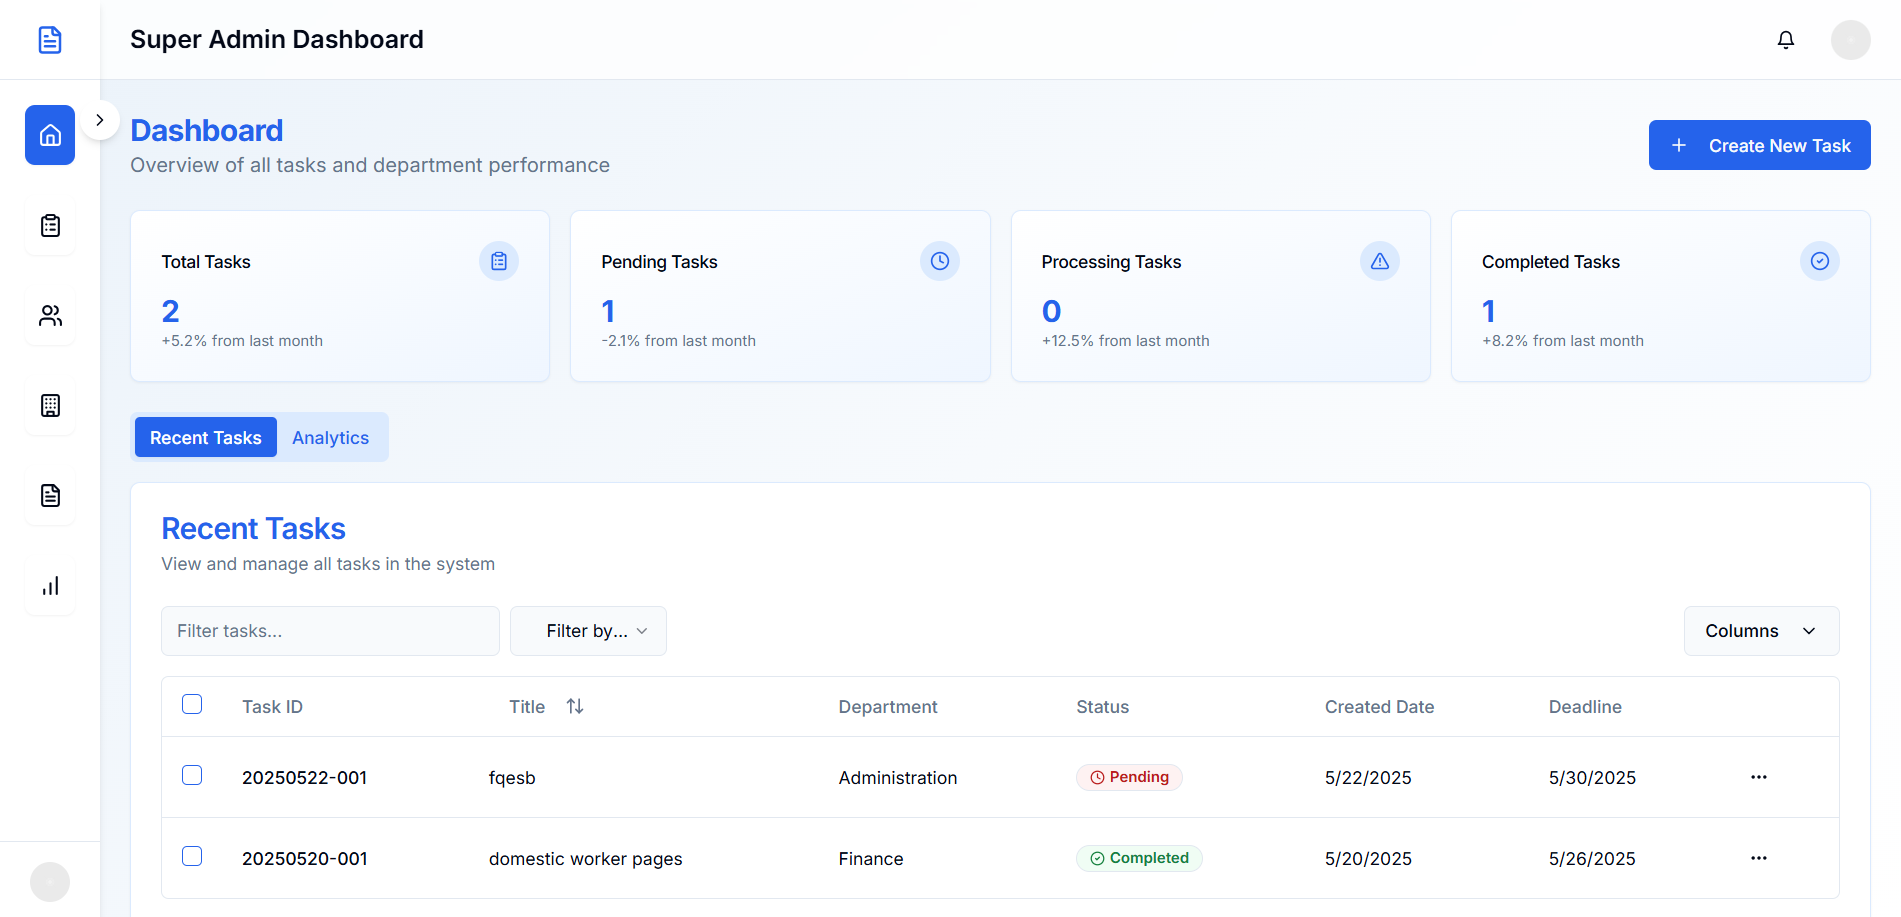Click the Finance department cell
The height and width of the screenshot is (917, 1901).
click(871, 859)
